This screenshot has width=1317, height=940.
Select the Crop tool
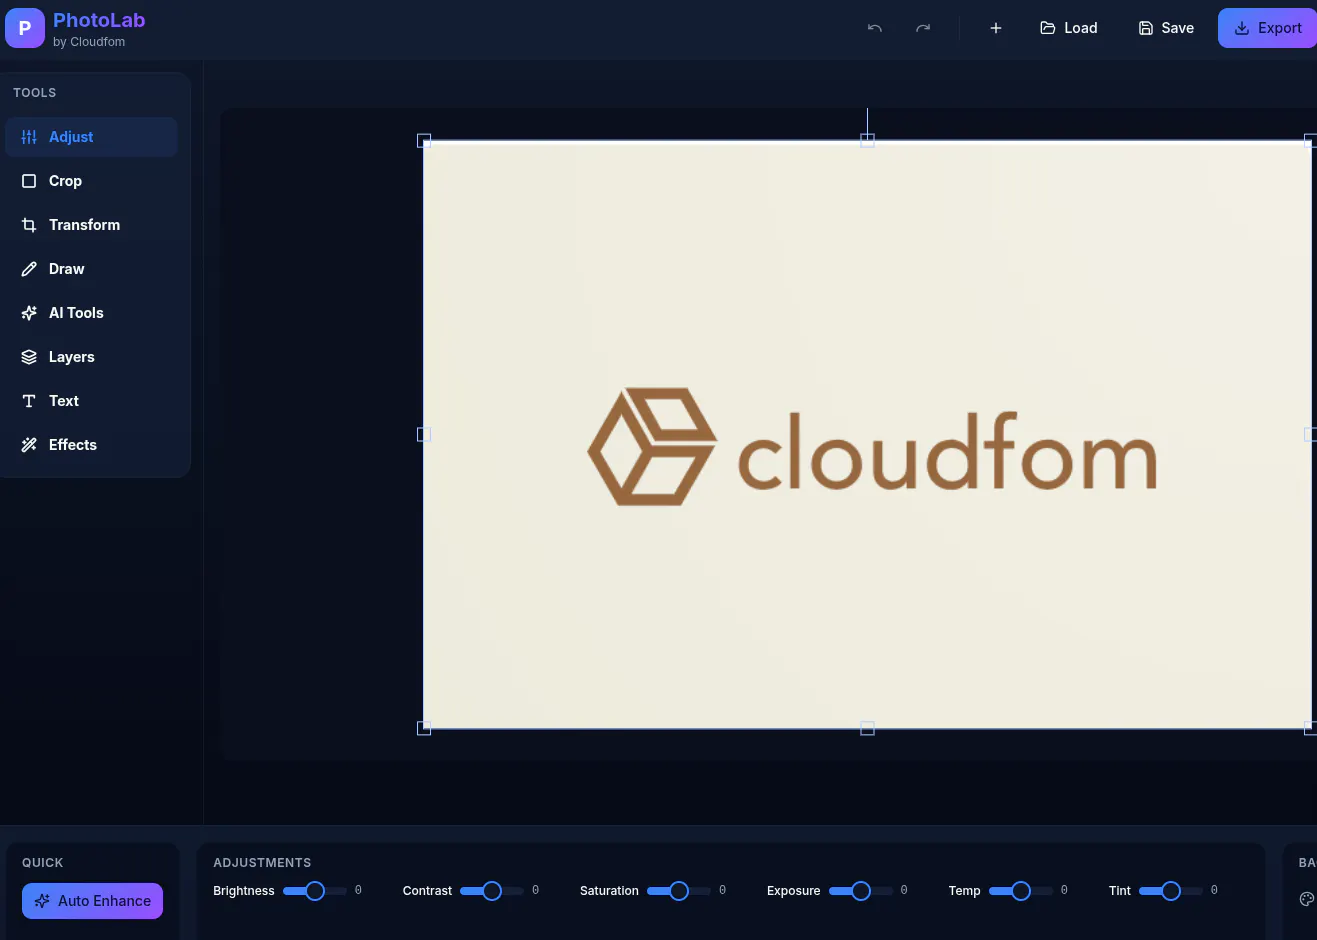point(91,181)
